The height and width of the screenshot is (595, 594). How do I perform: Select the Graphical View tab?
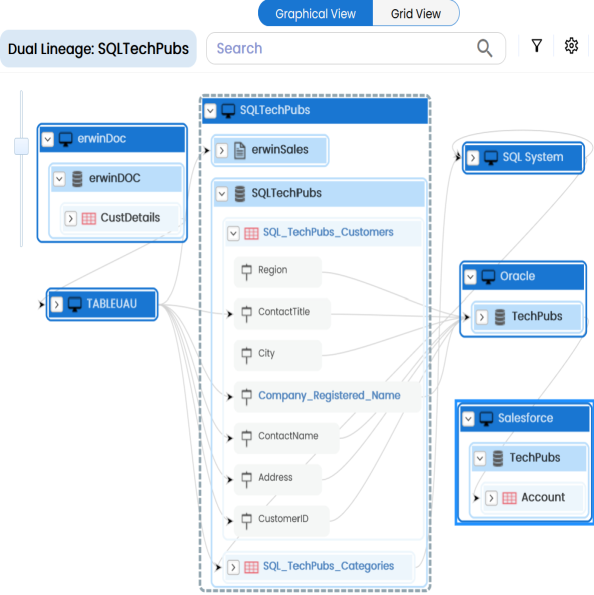pos(315,14)
